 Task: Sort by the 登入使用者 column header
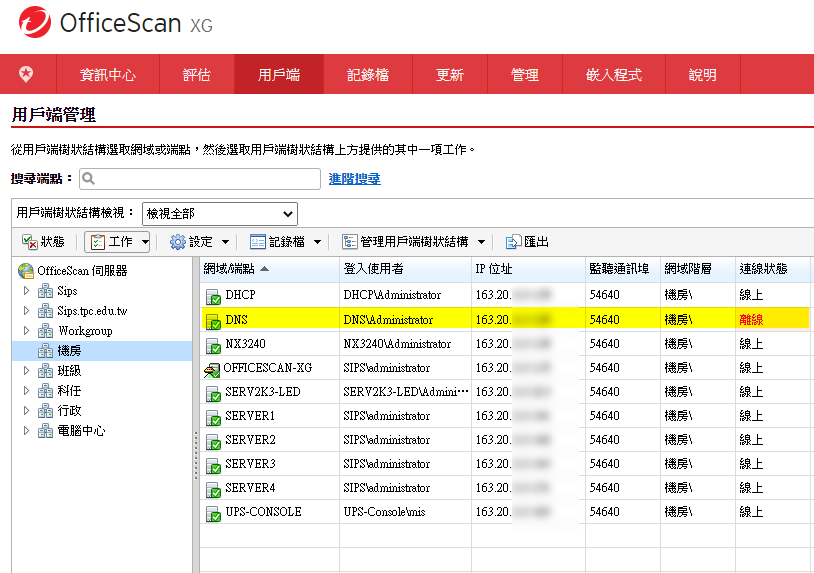[405, 269]
